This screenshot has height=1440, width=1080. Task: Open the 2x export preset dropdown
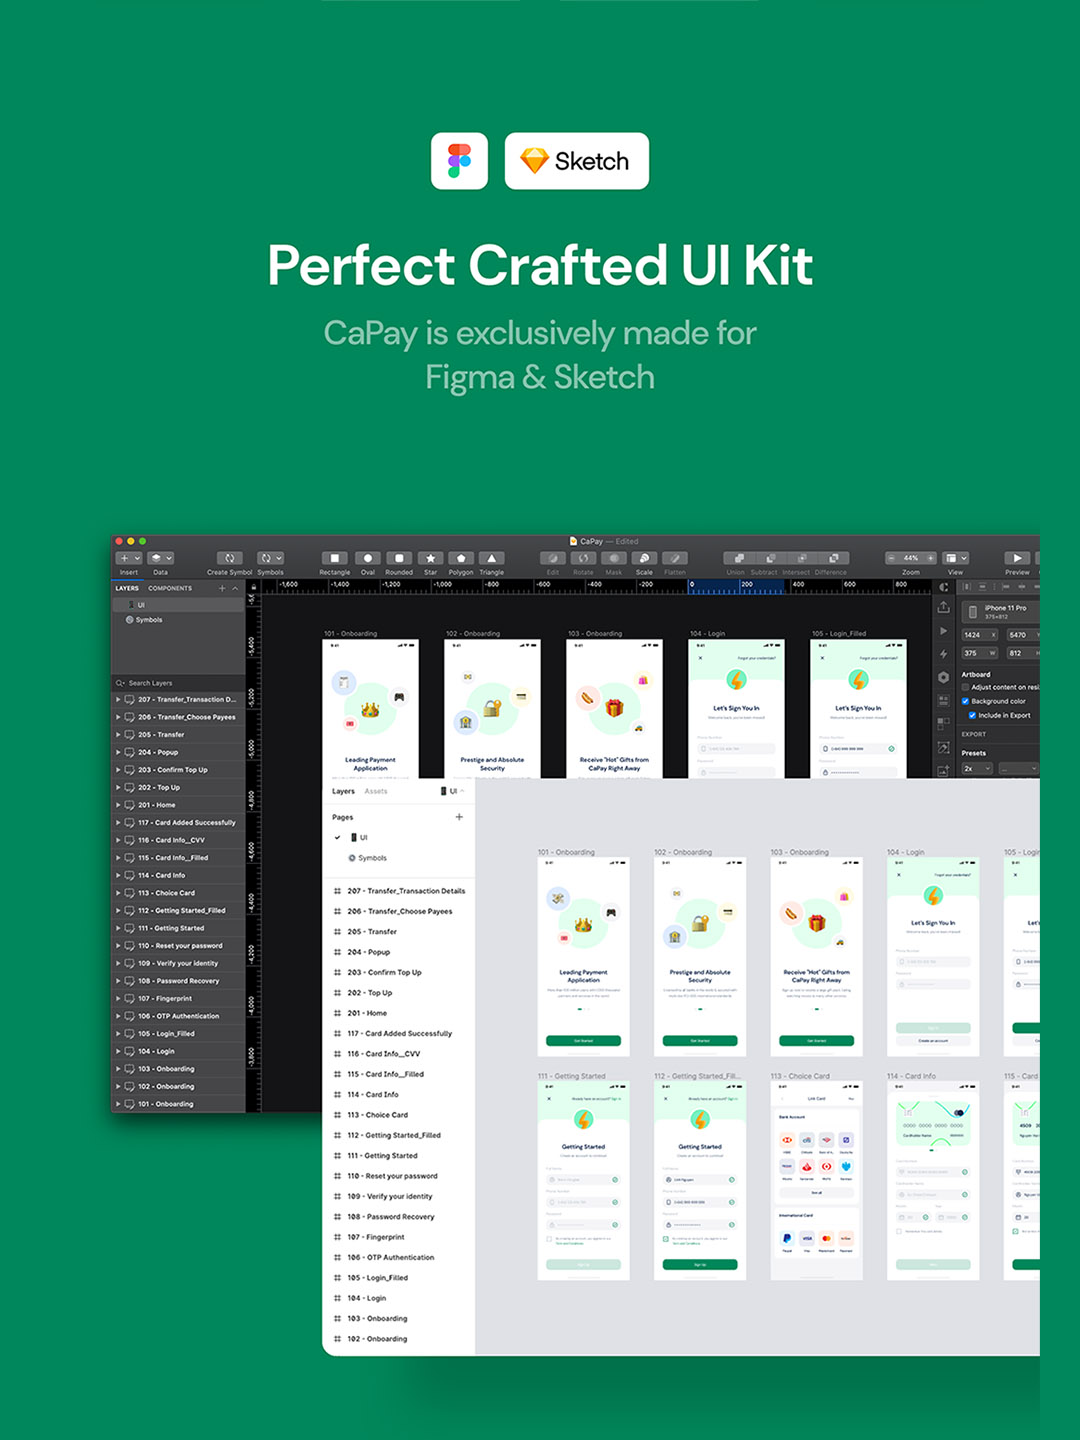976,768
